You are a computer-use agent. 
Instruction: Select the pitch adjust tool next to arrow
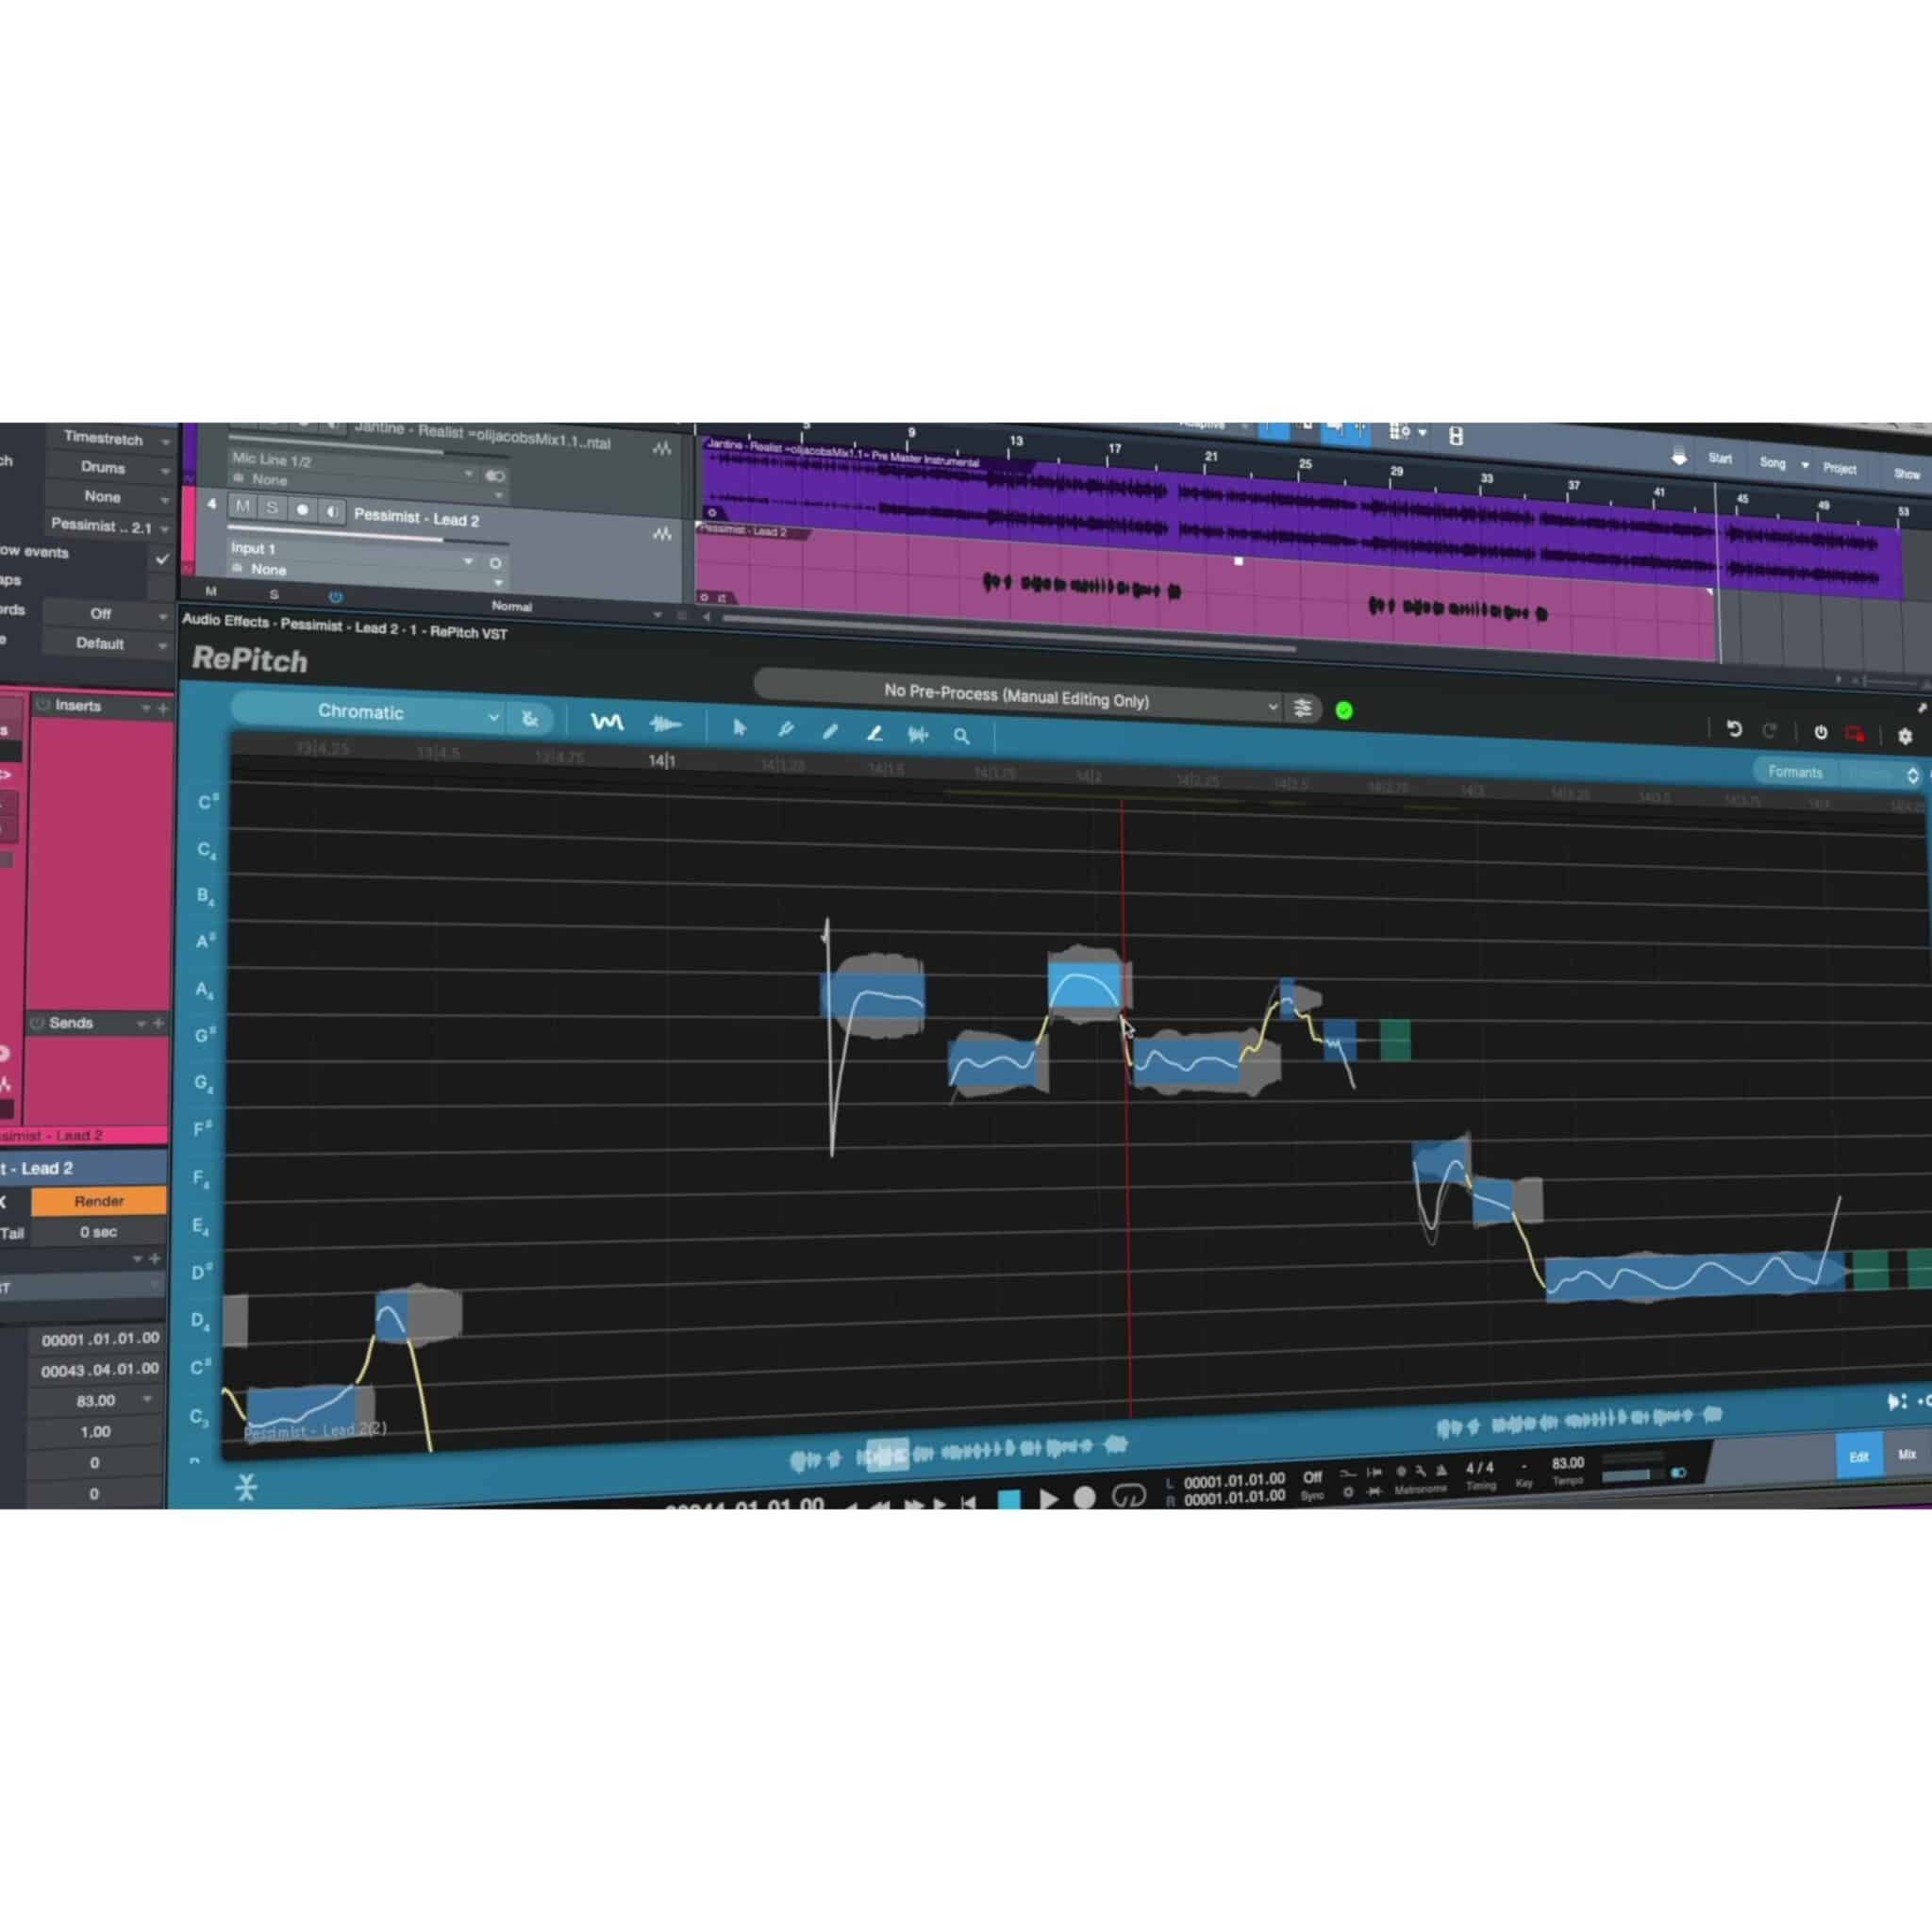(785, 729)
